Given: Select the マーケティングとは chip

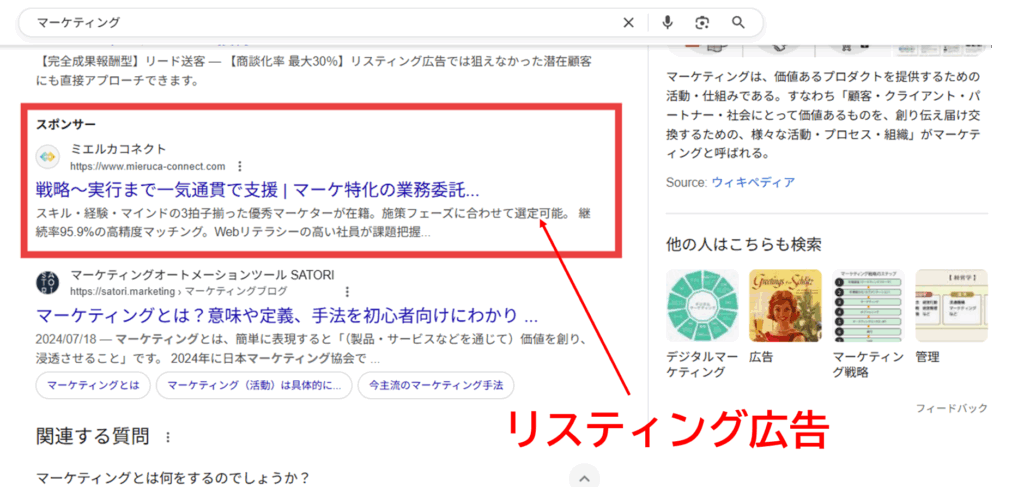Looking at the screenshot, I should pos(93,385).
